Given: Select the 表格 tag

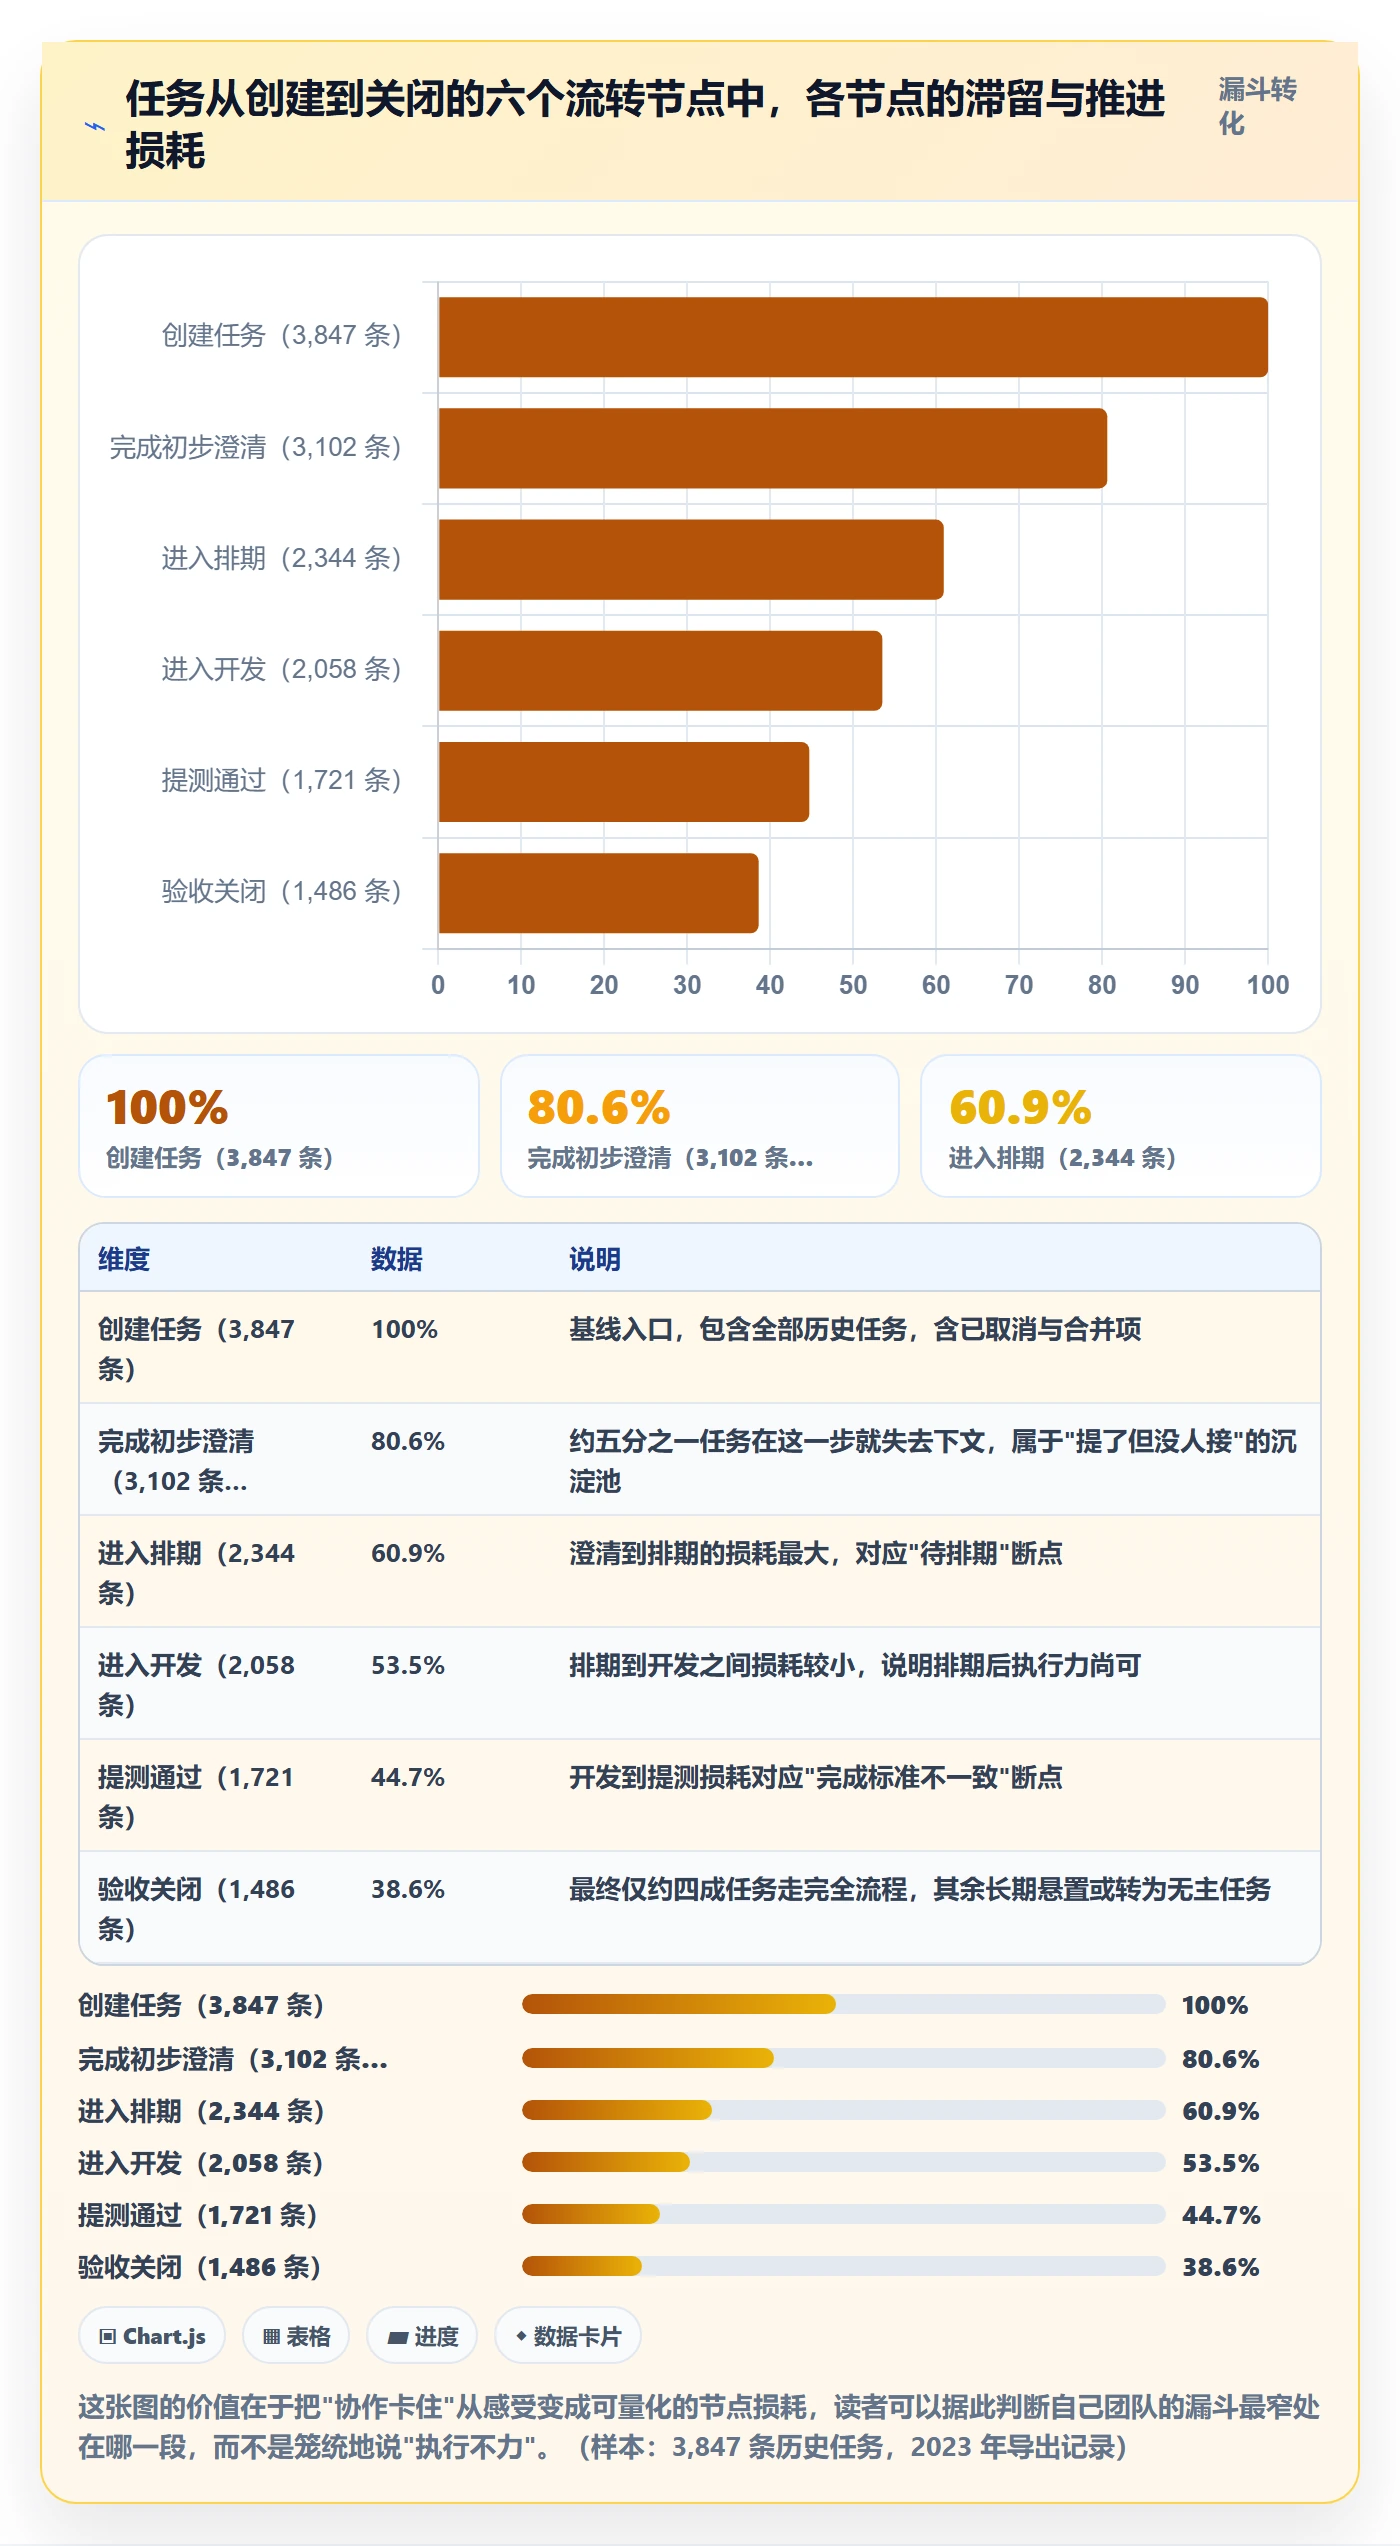Looking at the screenshot, I should pyautogui.click(x=296, y=2336).
